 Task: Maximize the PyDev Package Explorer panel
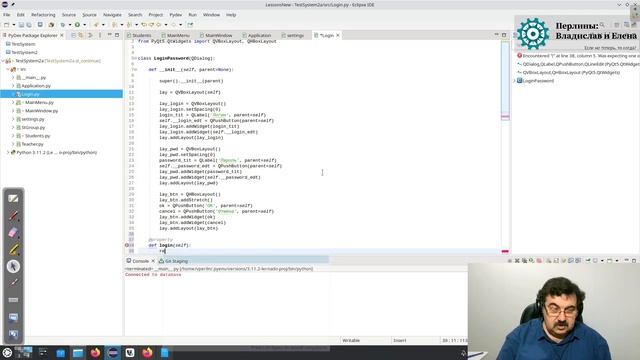click(117, 35)
